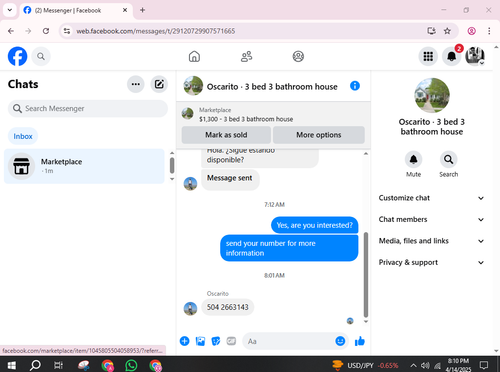Click the message '504 2663143'
The height and width of the screenshot is (372, 500).
[x=228, y=307]
